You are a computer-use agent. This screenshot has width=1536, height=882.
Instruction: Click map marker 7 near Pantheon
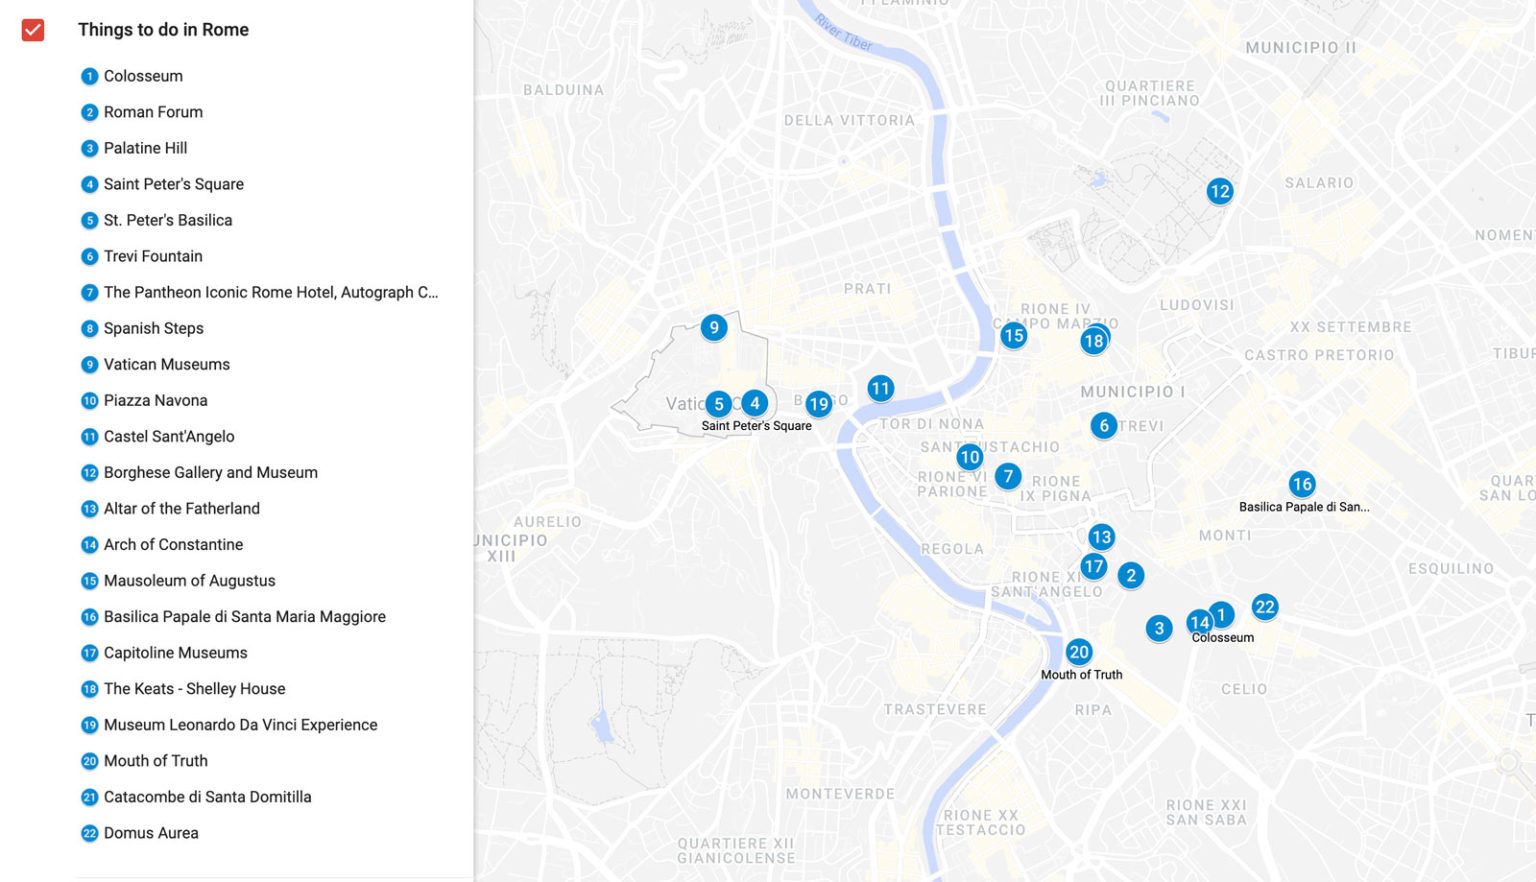click(x=1007, y=477)
